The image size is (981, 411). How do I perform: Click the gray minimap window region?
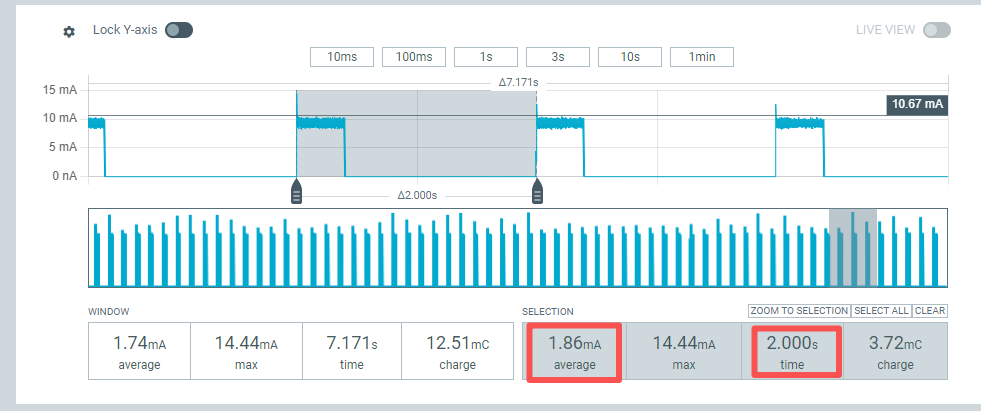pos(853,247)
